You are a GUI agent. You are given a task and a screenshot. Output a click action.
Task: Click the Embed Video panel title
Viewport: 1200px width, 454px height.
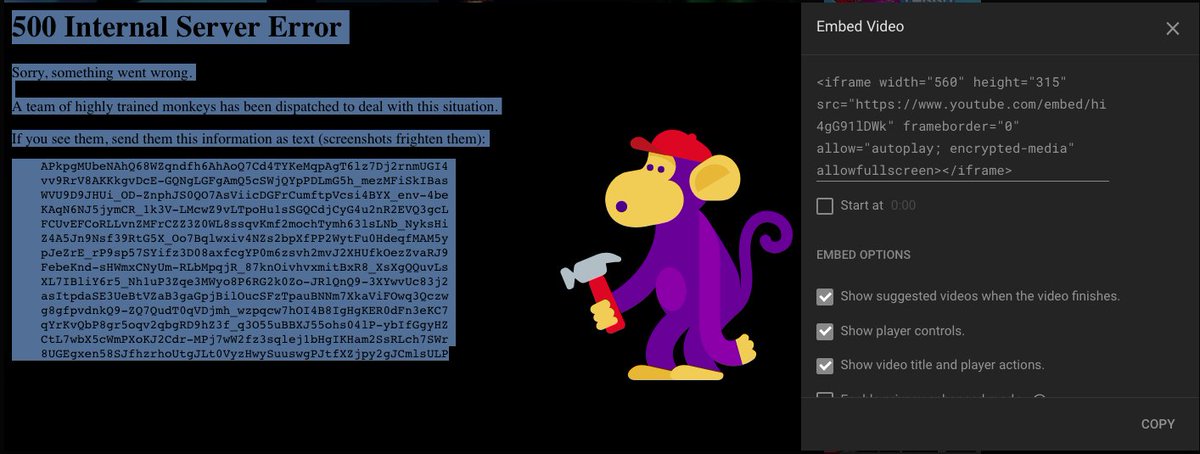[860, 27]
